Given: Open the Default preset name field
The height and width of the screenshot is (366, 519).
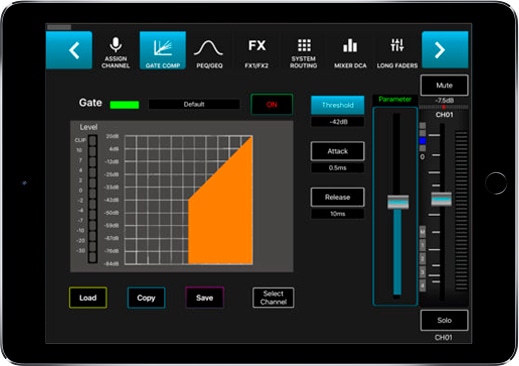Looking at the screenshot, I should point(194,104).
